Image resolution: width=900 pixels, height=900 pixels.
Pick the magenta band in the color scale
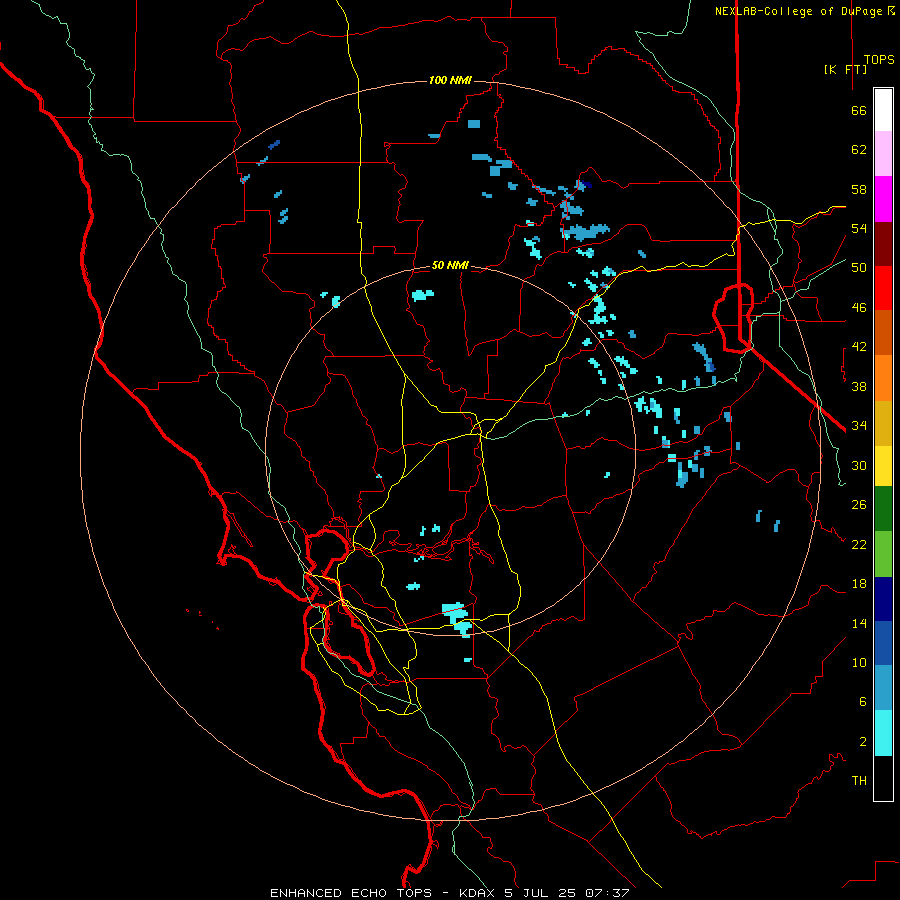pyautogui.click(x=883, y=199)
